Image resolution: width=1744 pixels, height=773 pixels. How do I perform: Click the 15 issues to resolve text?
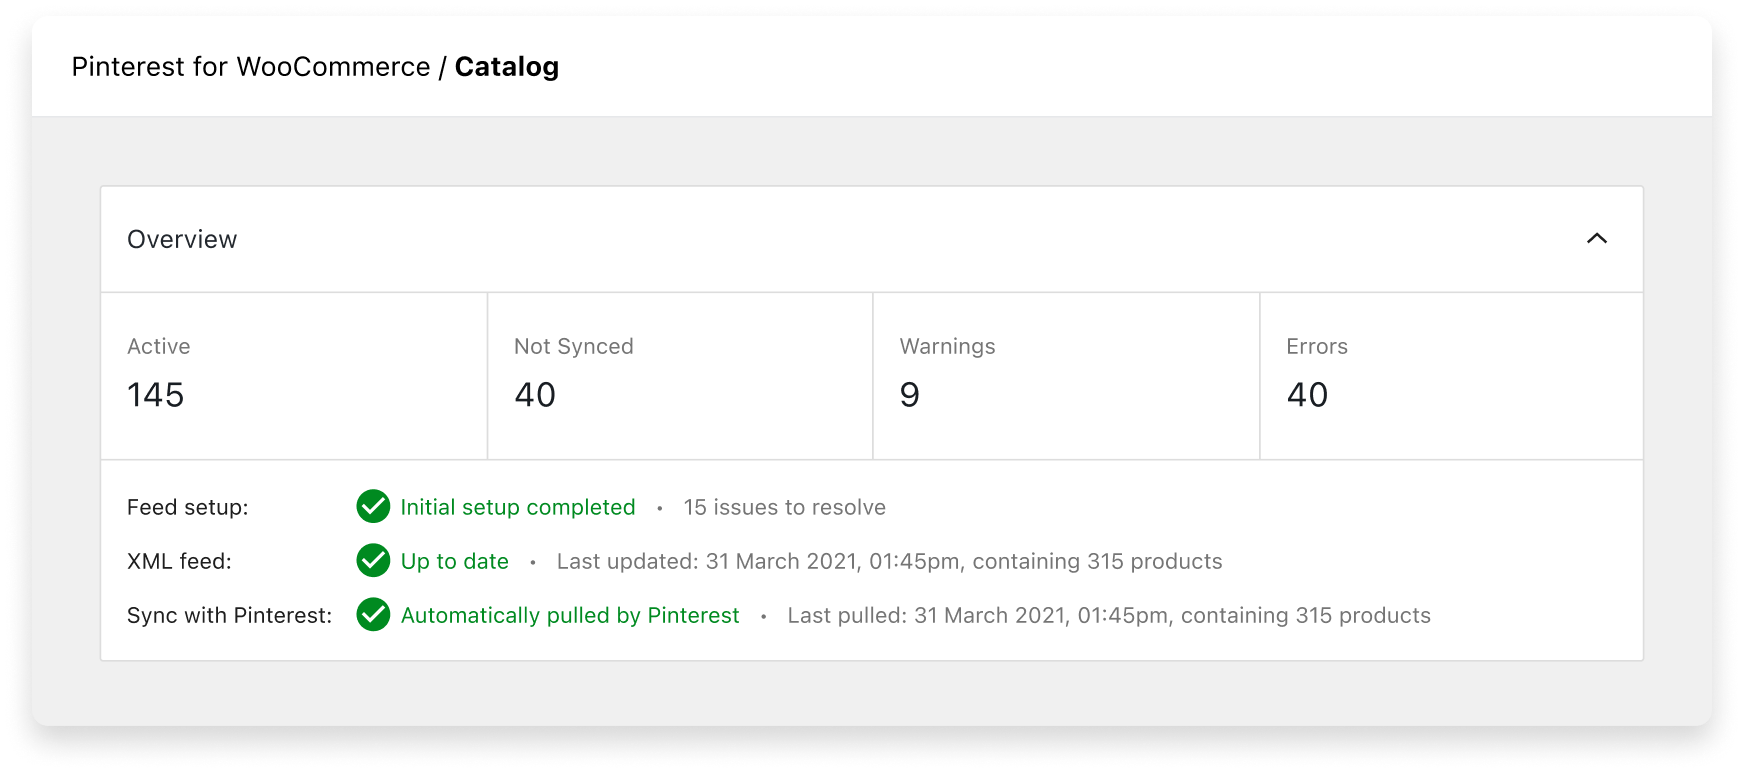(x=784, y=507)
